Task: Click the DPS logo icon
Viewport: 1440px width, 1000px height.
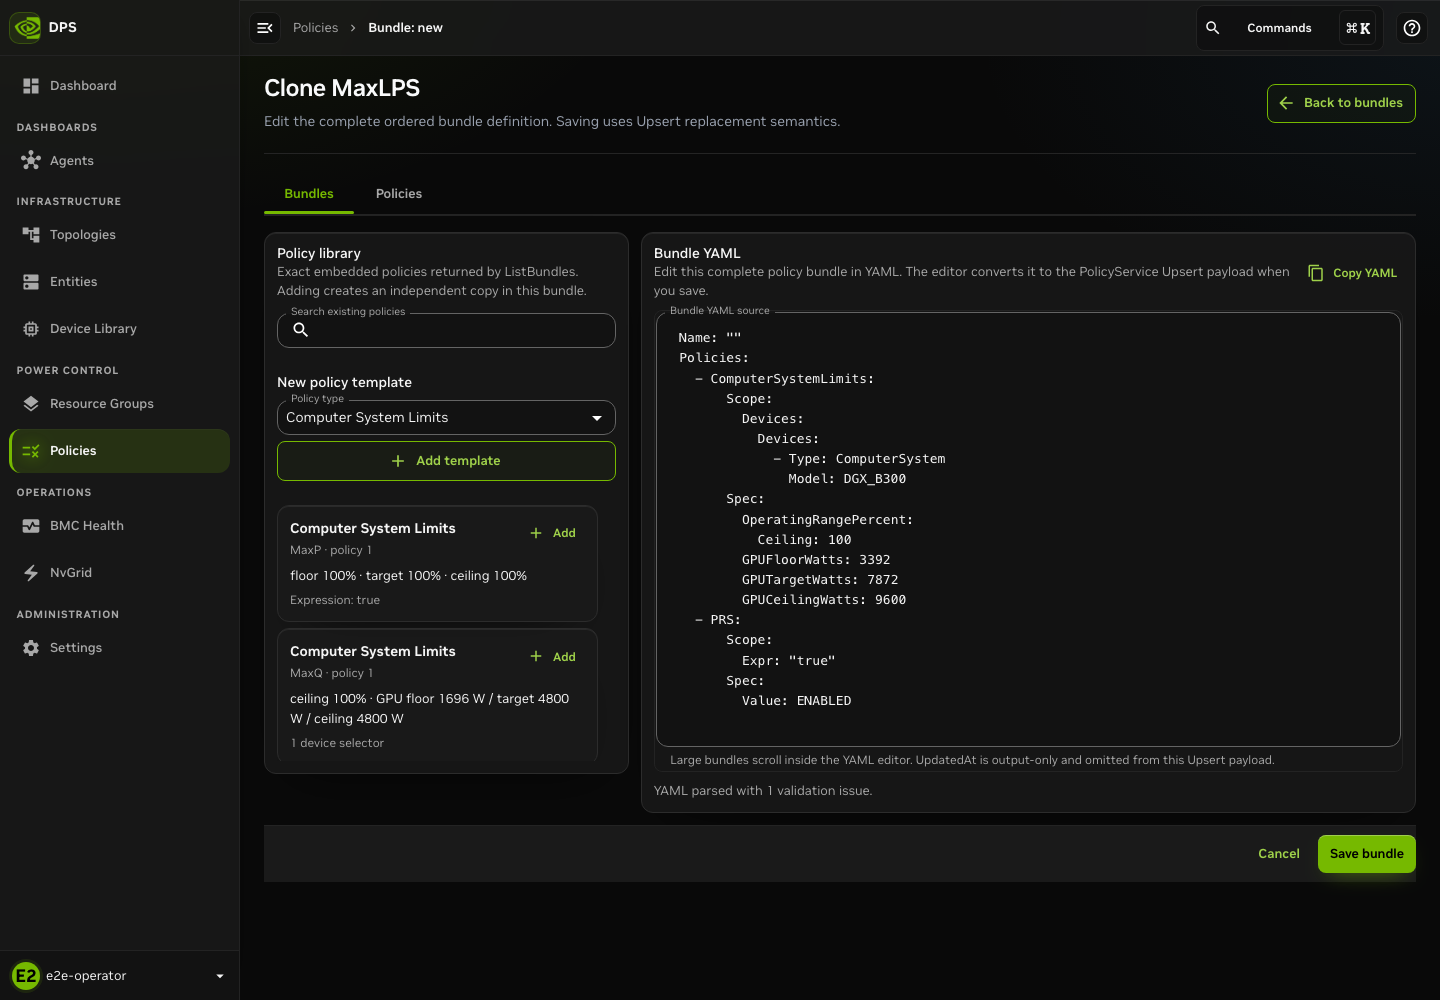Action: (x=26, y=28)
